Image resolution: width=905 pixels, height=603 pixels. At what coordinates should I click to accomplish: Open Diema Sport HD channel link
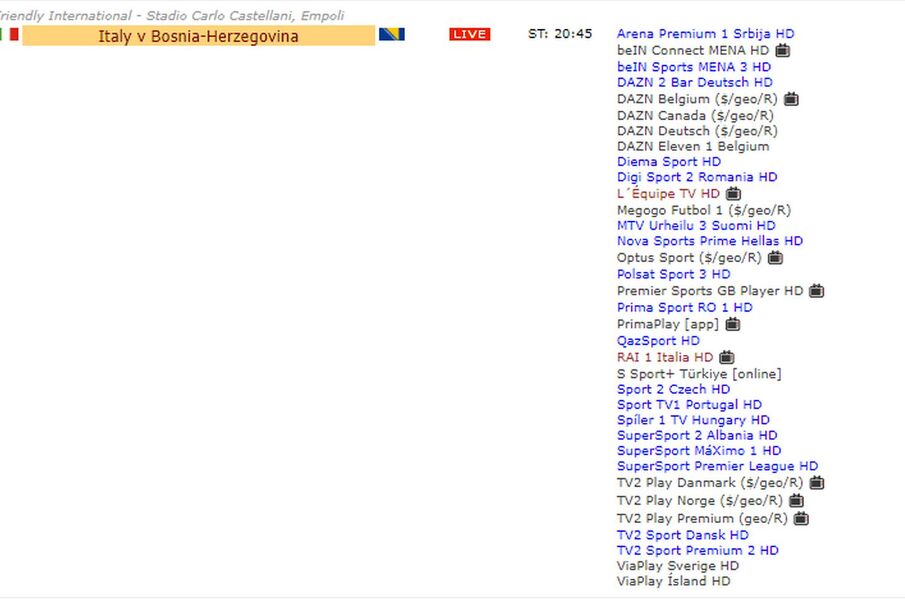pyautogui.click(x=668, y=162)
